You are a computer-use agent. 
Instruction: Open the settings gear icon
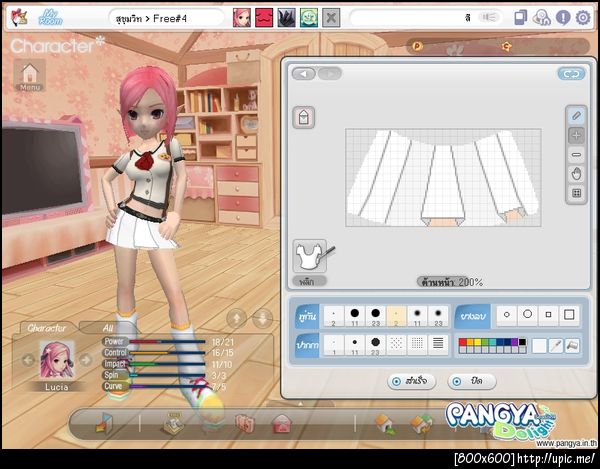pyautogui.click(x=583, y=18)
